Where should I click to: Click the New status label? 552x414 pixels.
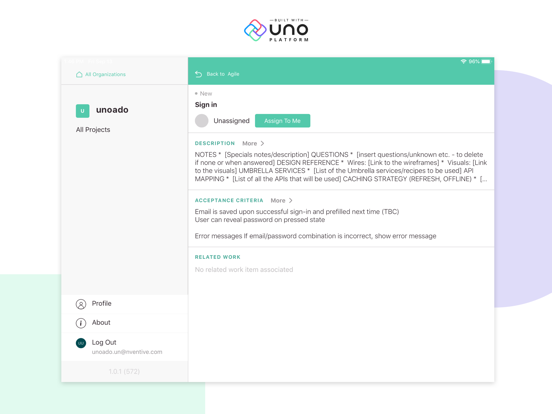tap(206, 94)
